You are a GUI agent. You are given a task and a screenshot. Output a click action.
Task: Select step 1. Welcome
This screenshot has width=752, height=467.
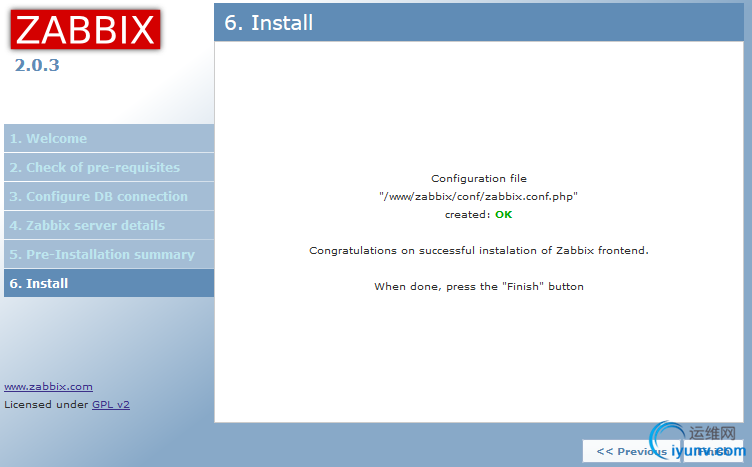tap(109, 139)
